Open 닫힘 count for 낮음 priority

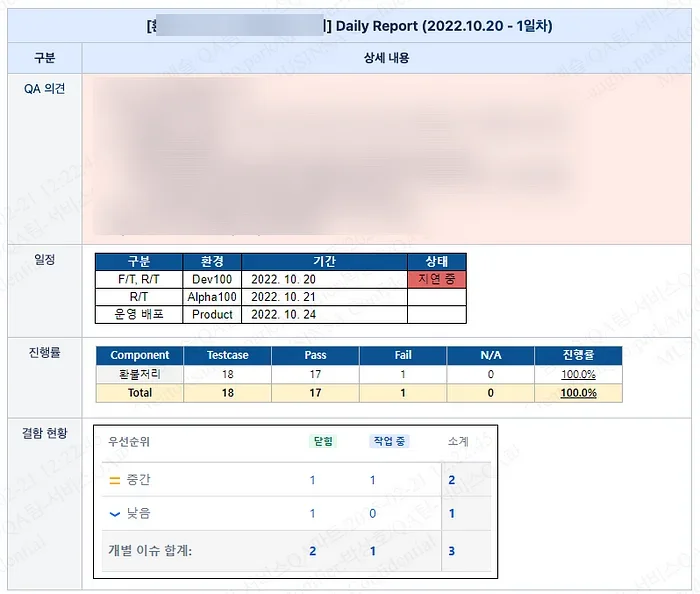(312, 514)
